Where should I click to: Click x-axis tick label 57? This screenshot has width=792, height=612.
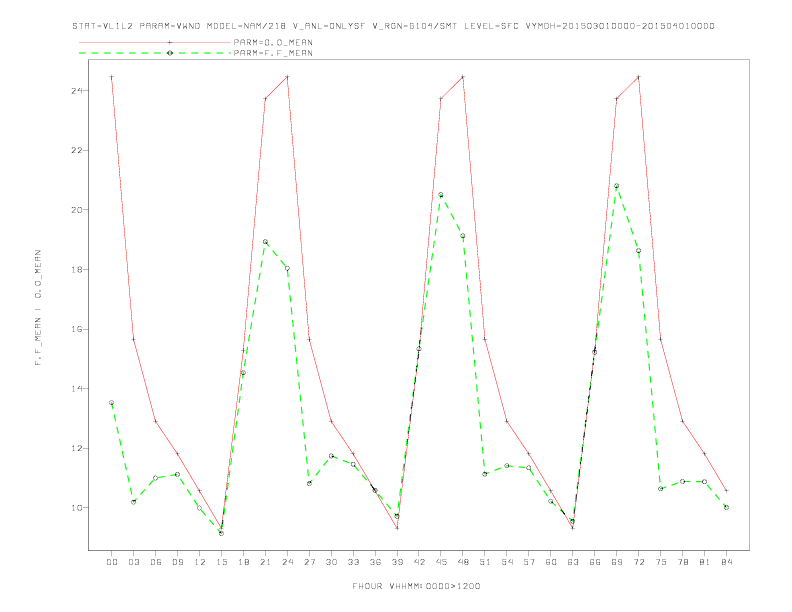click(529, 562)
